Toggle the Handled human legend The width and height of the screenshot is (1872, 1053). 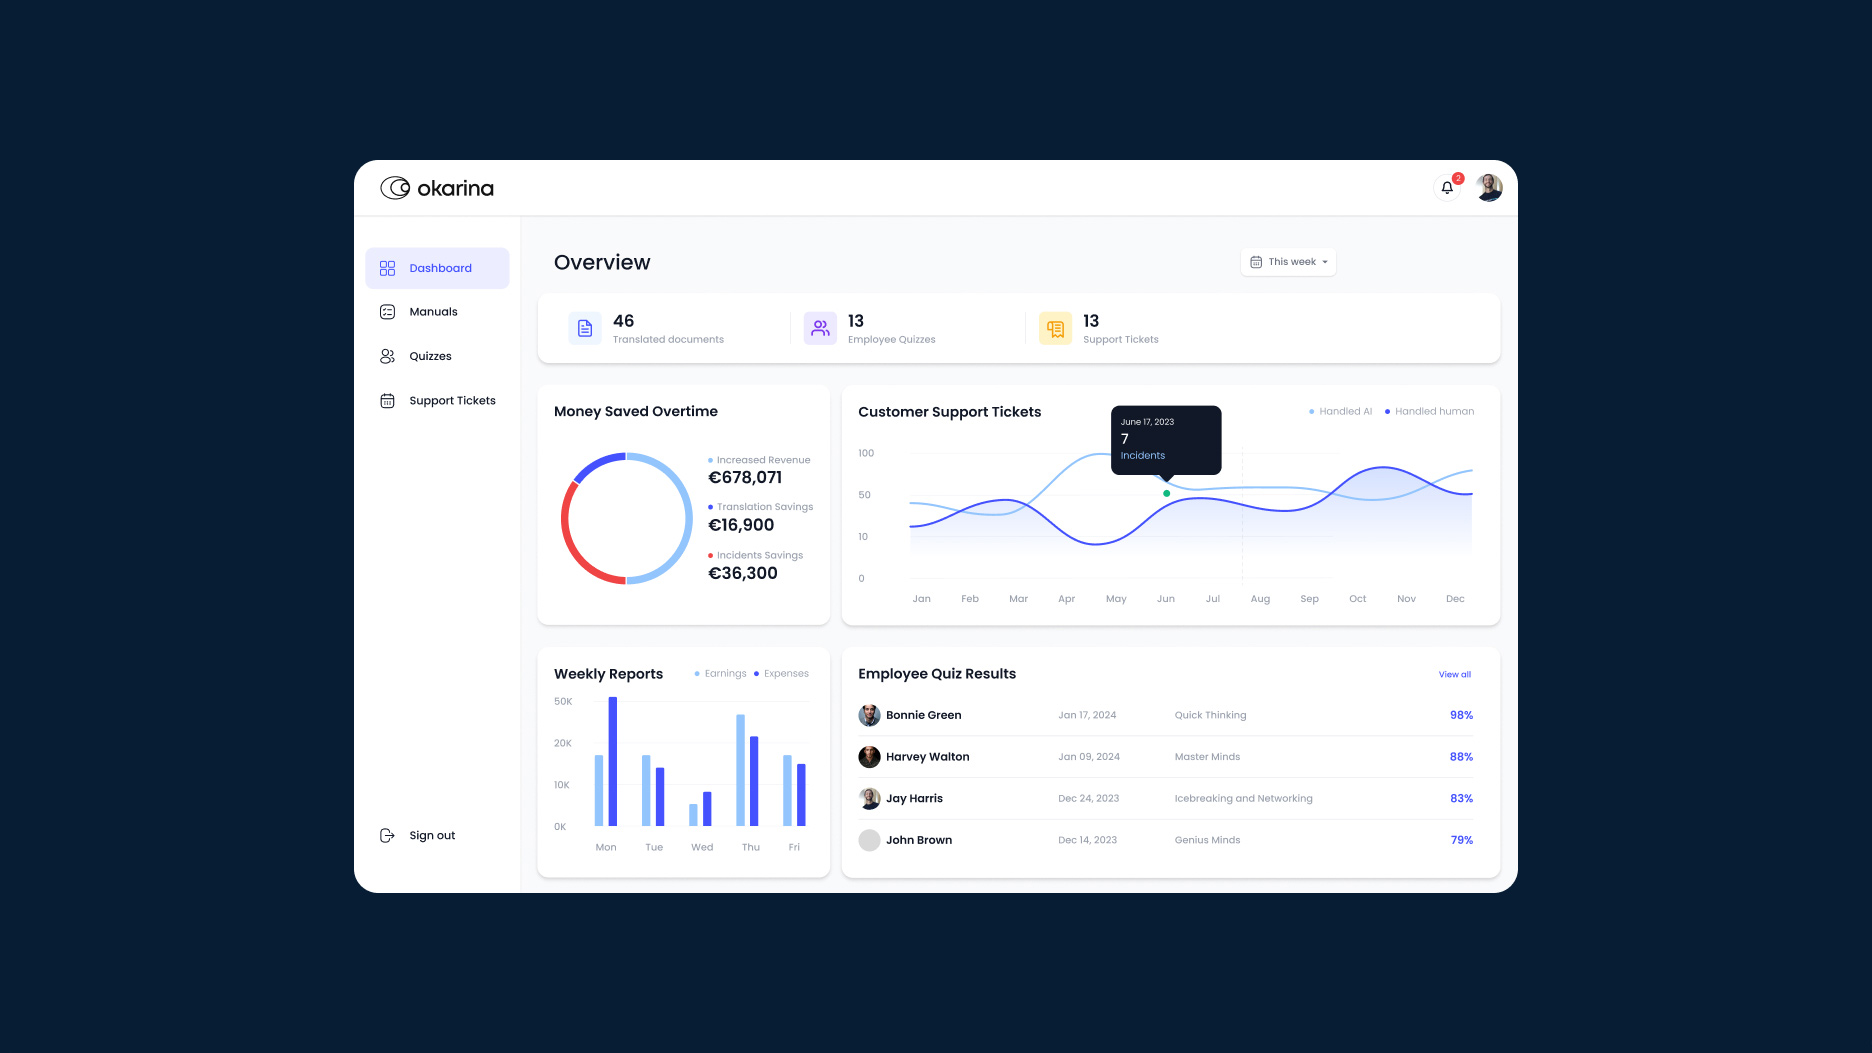click(1429, 411)
